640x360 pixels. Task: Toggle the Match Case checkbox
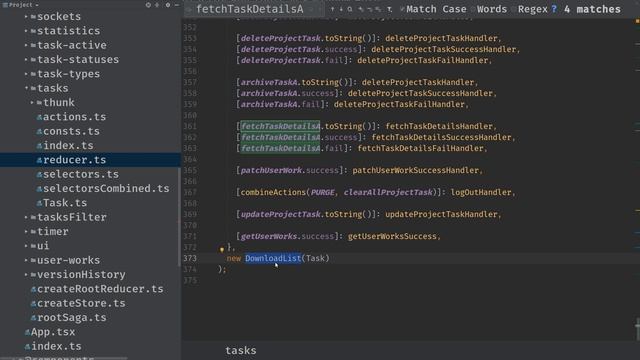click(x=402, y=9)
